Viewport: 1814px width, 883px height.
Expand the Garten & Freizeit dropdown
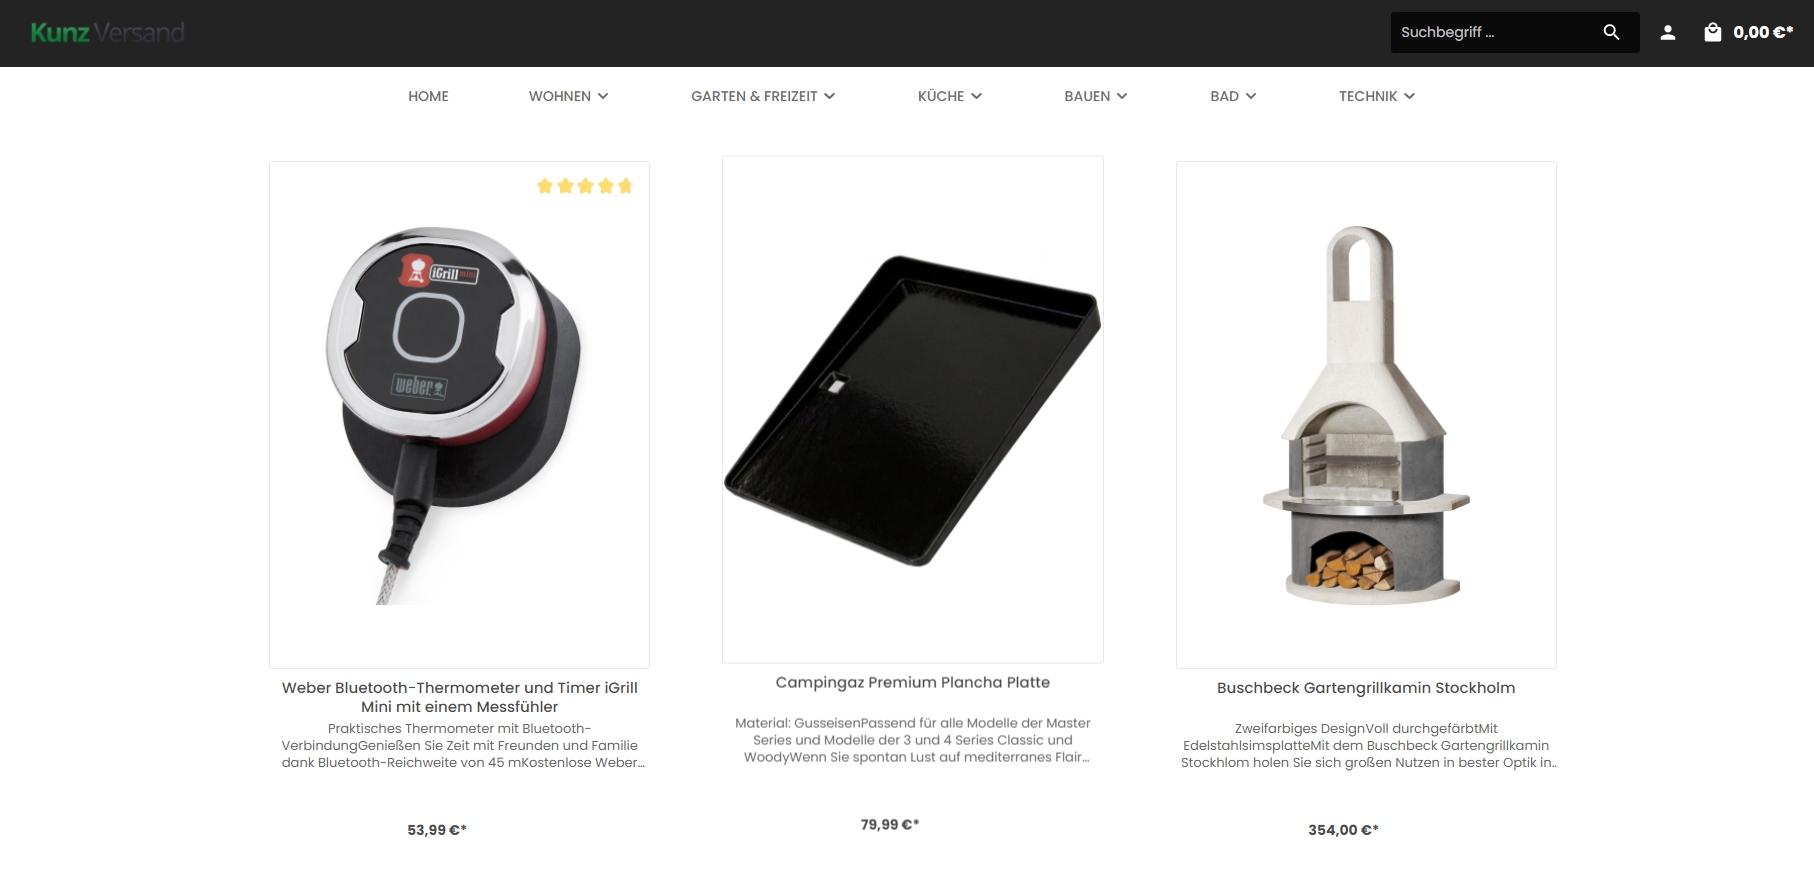[x=763, y=96]
